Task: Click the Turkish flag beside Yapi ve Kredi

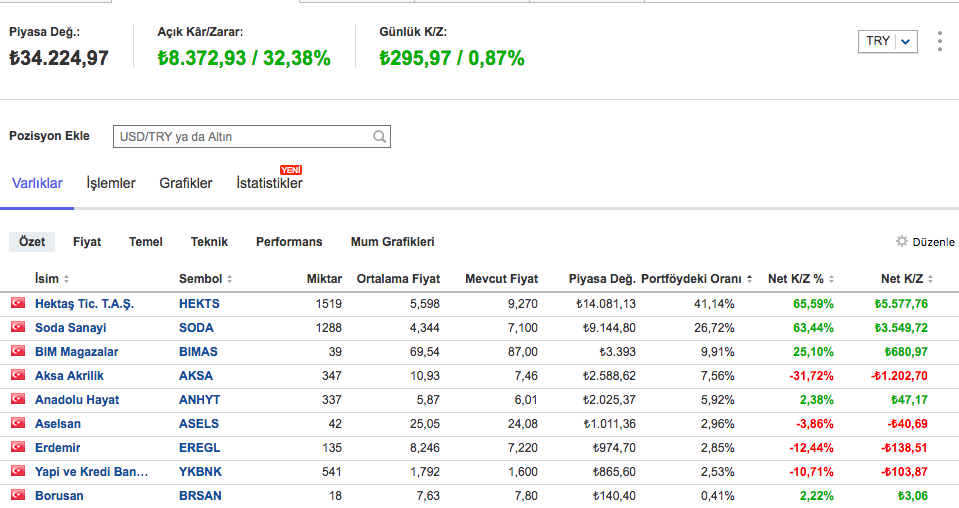Action: pyautogui.click(x=18, y=470)
